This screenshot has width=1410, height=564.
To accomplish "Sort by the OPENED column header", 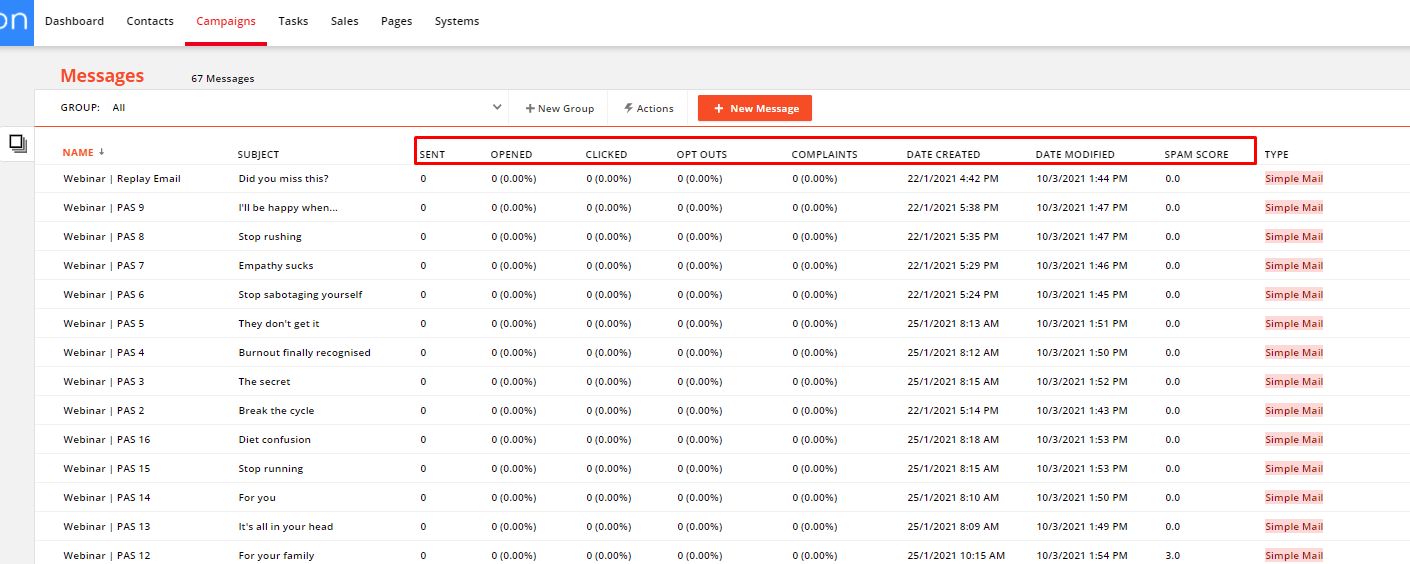I will (x=512, y=154).
